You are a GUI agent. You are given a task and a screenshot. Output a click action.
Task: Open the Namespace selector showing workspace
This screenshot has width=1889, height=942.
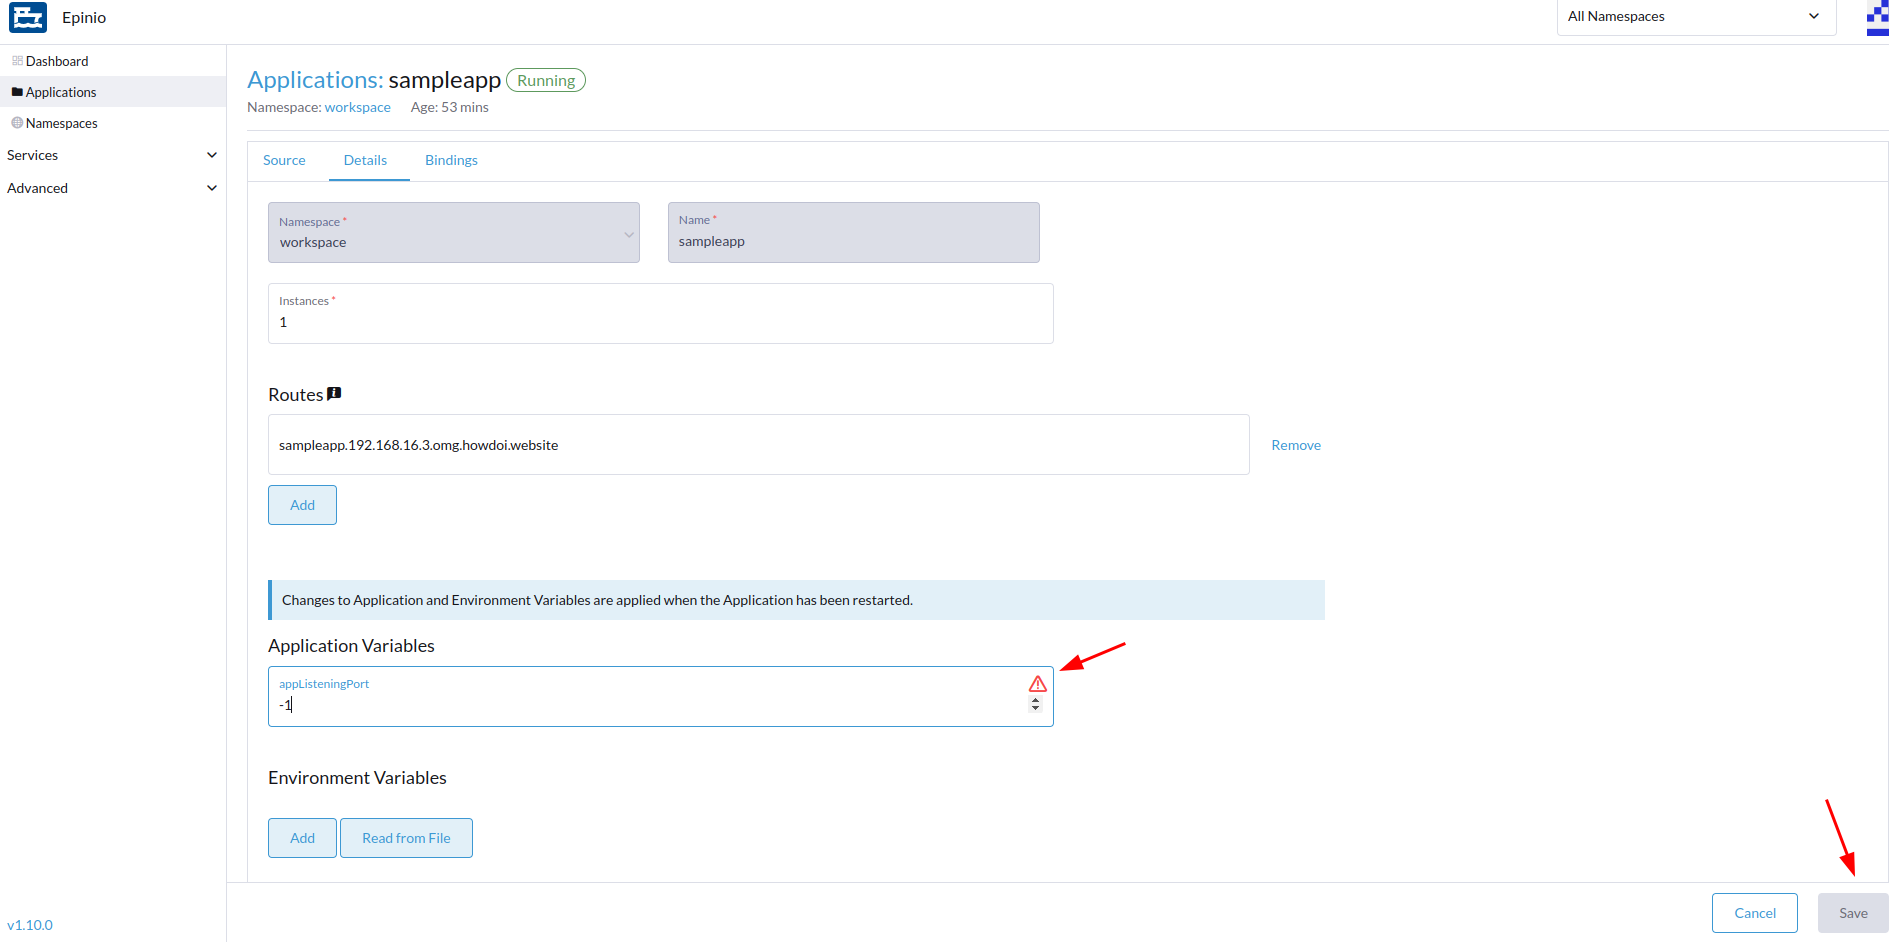click(453, 232)
